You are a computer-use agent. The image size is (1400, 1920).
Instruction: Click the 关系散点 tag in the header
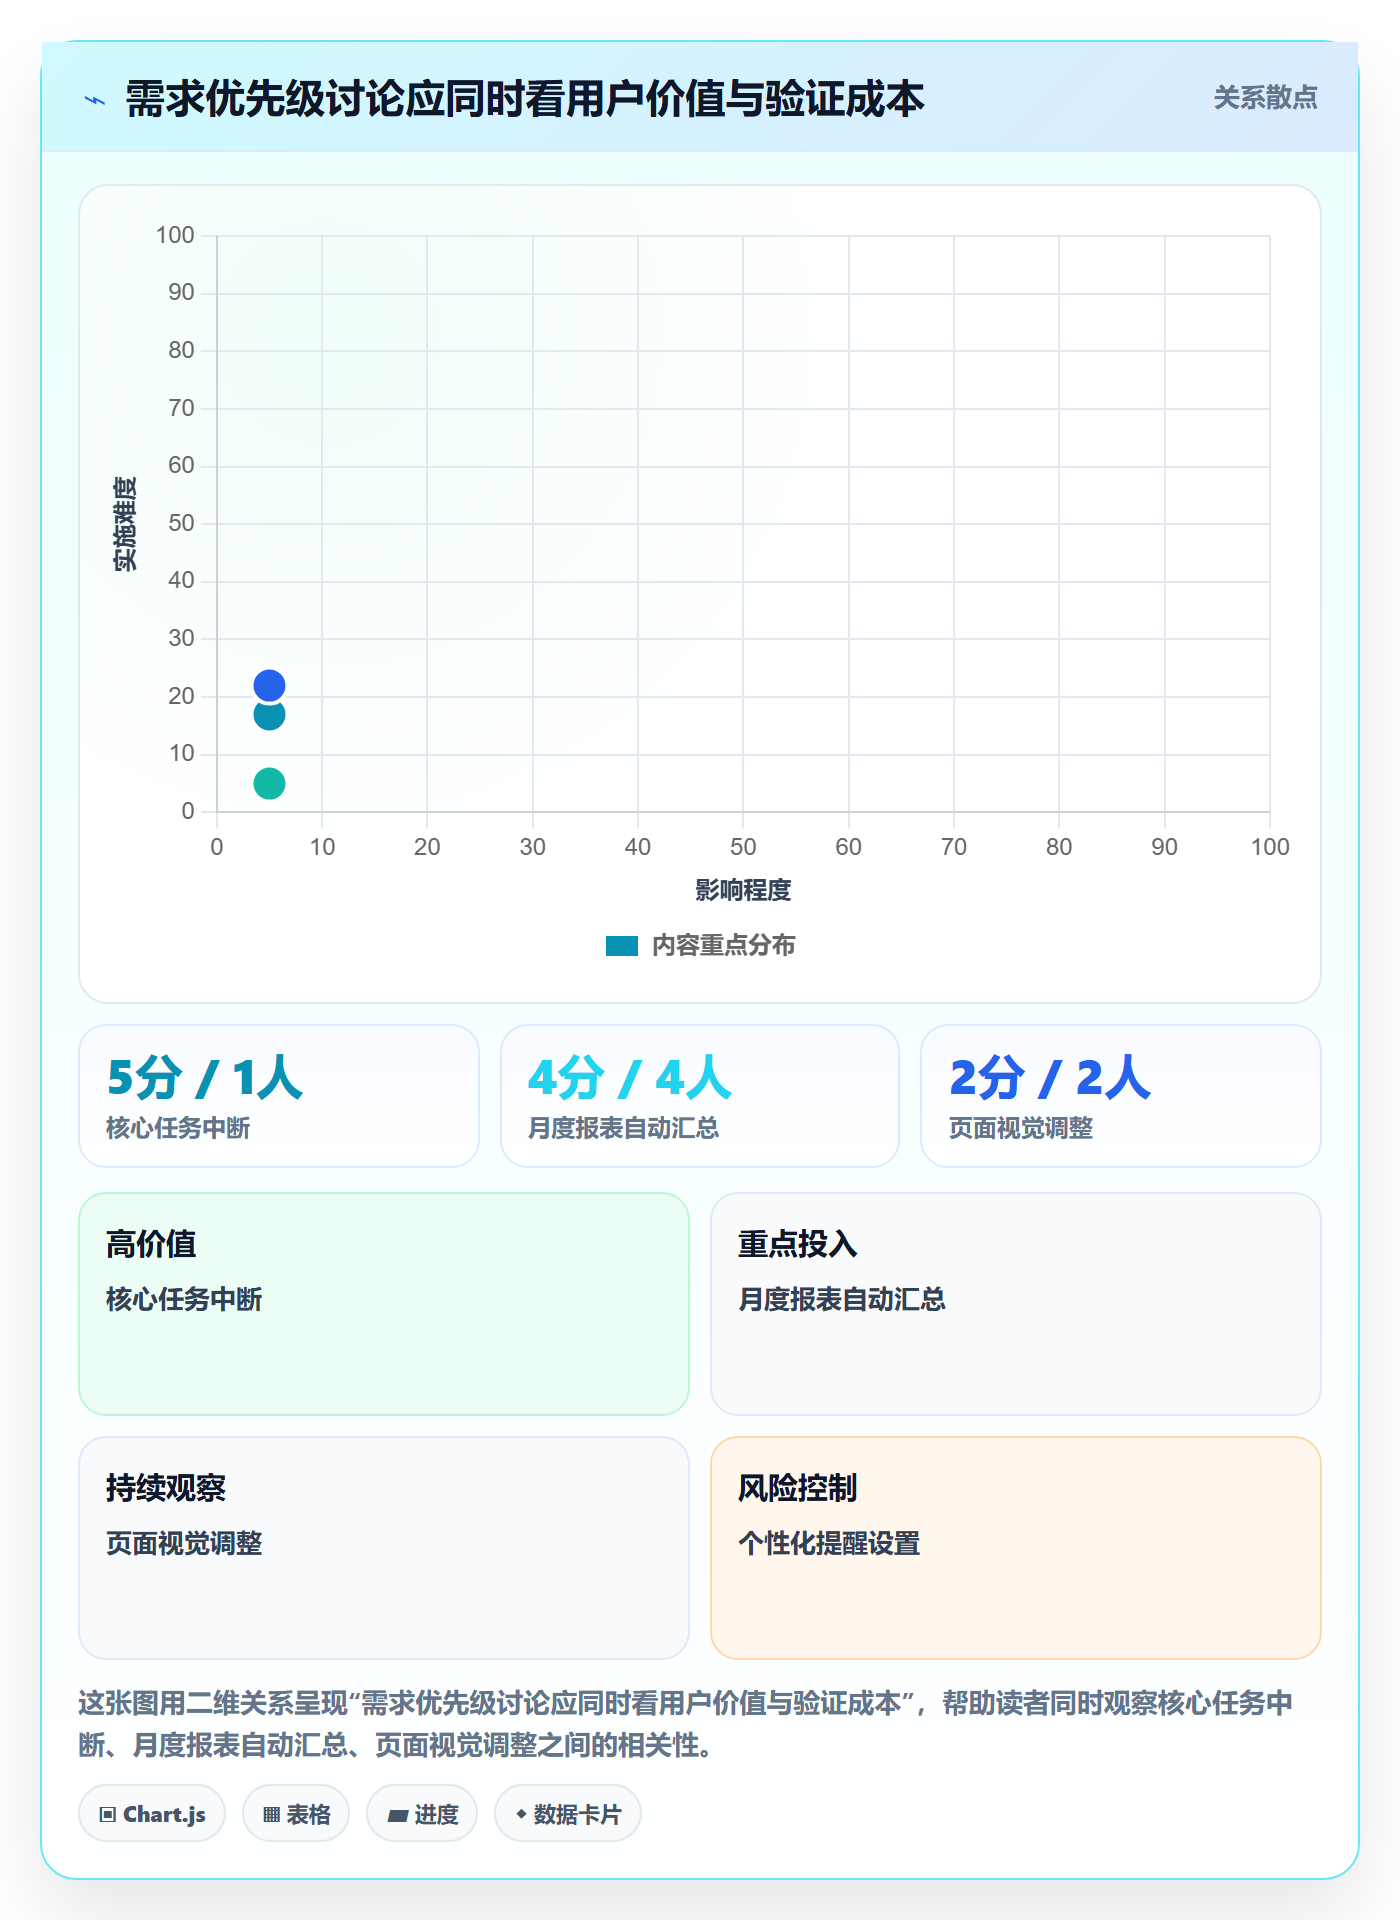tap(1265, 98)
